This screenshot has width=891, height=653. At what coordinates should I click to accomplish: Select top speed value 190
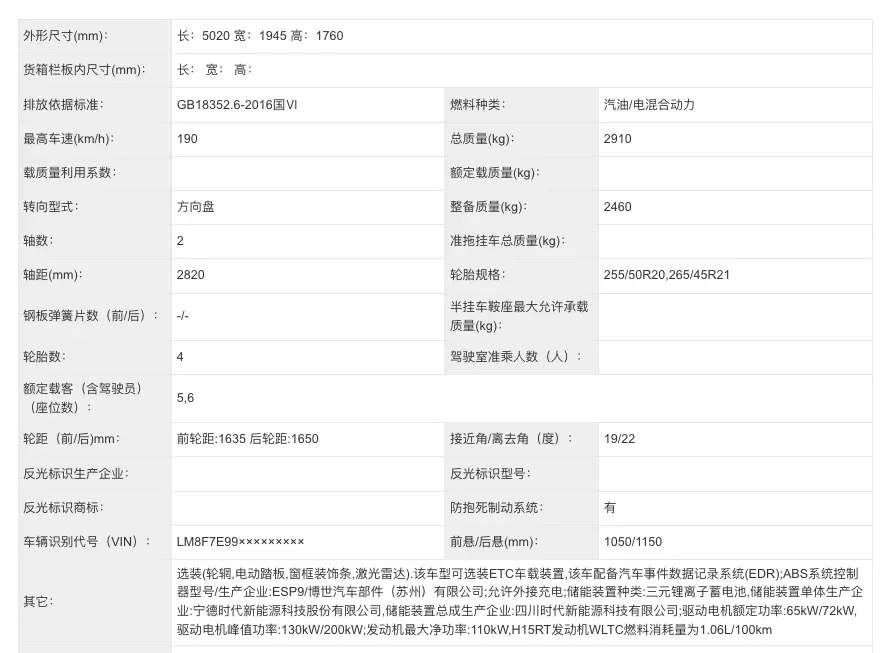(187, 139)
